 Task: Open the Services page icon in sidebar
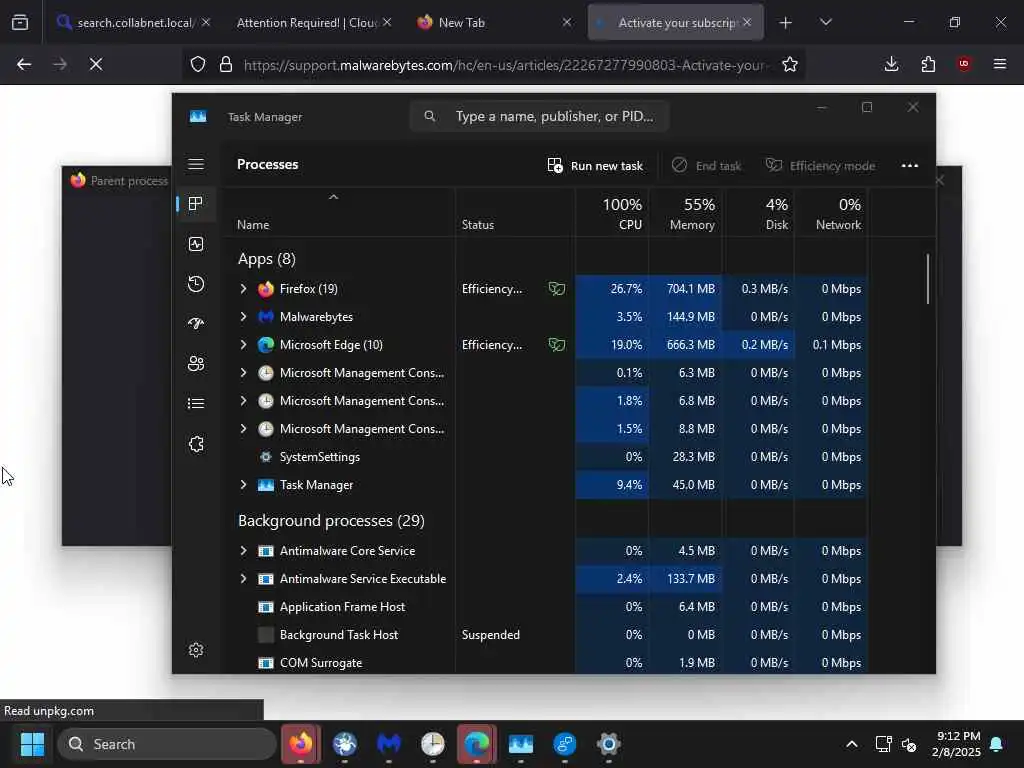pyautogui.click(x=196, y=444)
